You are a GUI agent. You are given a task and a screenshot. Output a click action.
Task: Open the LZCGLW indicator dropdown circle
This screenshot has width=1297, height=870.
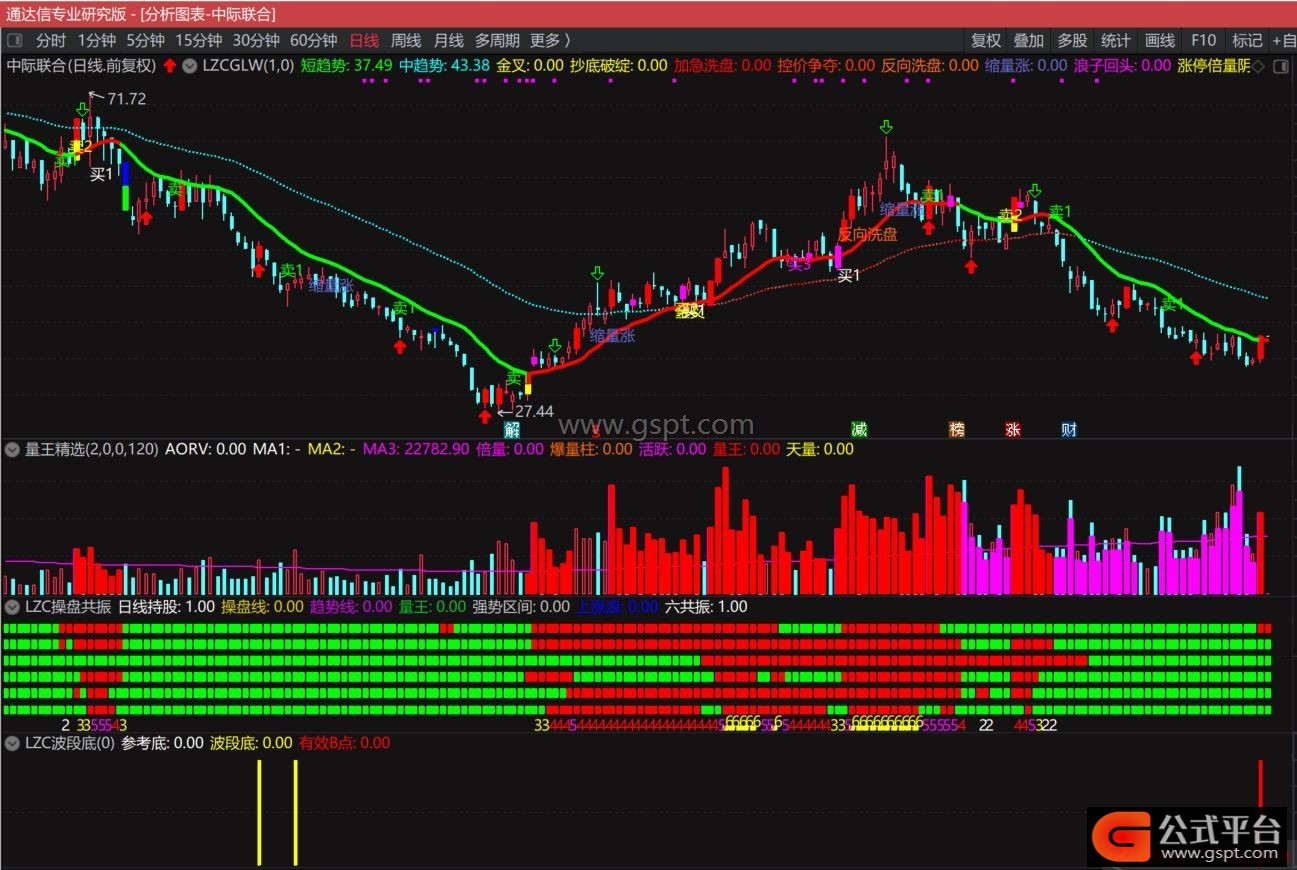coord(189,66)
